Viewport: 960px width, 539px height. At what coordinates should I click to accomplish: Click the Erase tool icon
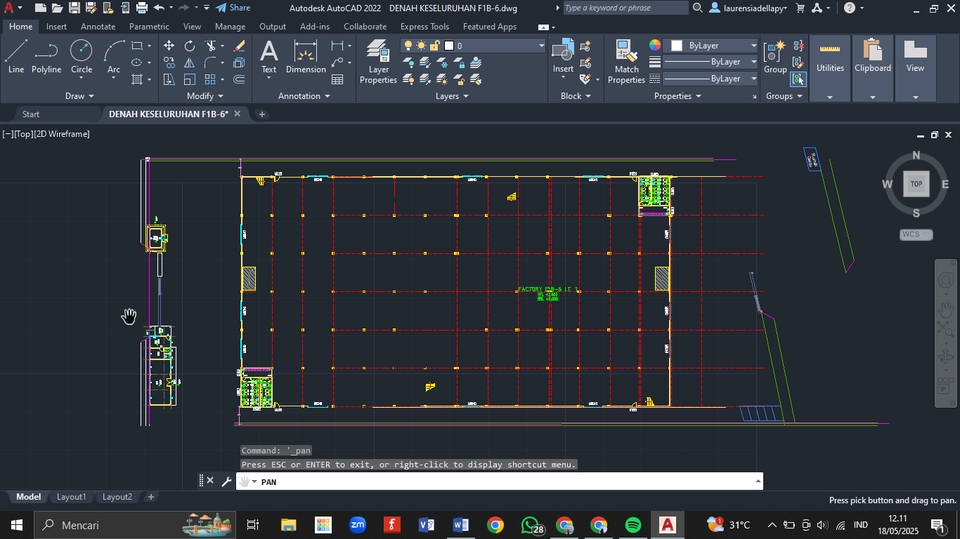pyautogui.click(x=239, y=46)
